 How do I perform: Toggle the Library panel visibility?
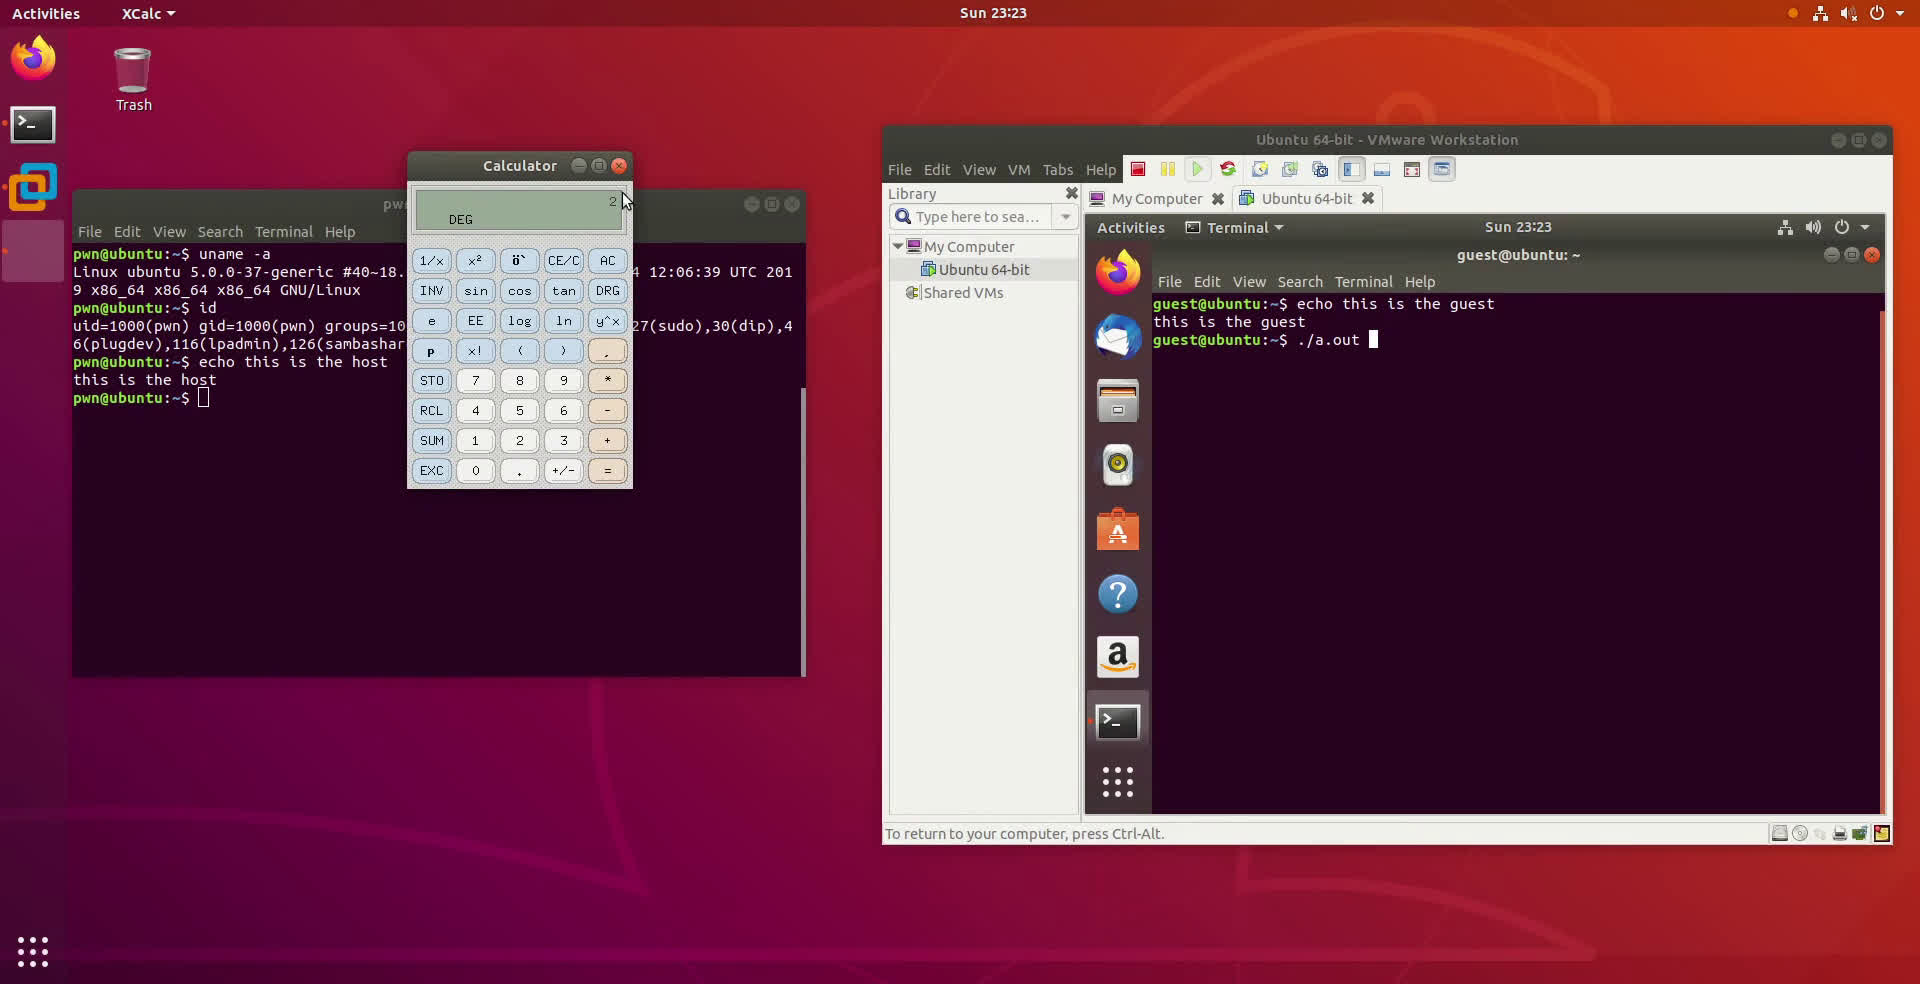(1352, 169)
